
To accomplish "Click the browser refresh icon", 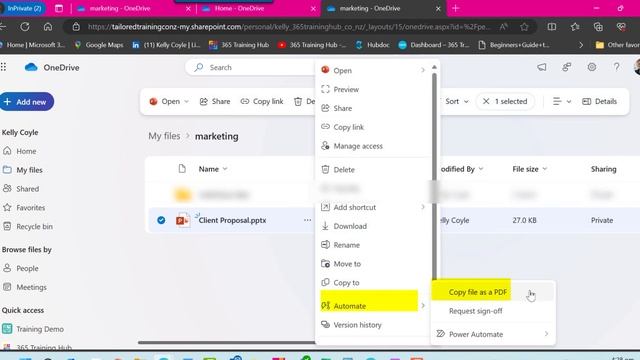I will [x=25, y=27].
